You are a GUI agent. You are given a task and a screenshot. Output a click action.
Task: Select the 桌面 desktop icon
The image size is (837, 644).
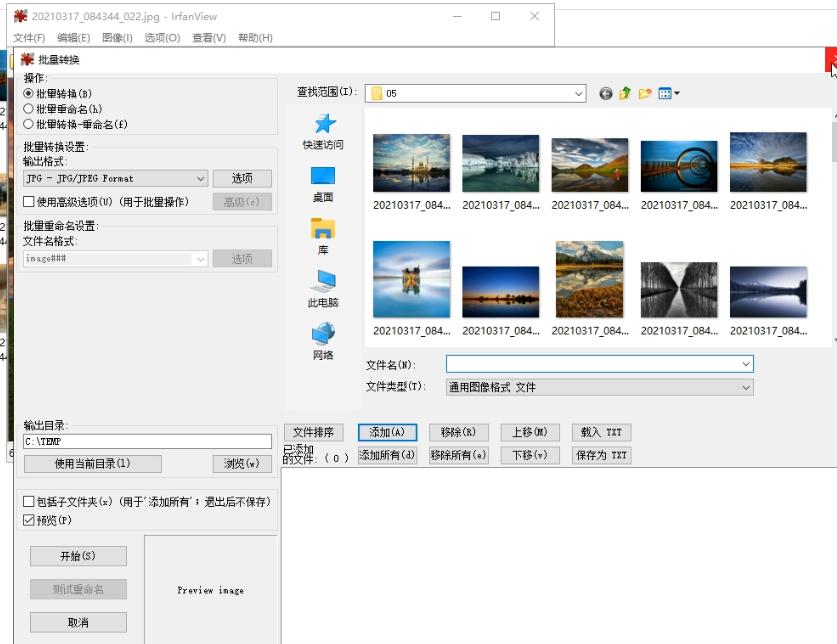[x=323, y=177]
